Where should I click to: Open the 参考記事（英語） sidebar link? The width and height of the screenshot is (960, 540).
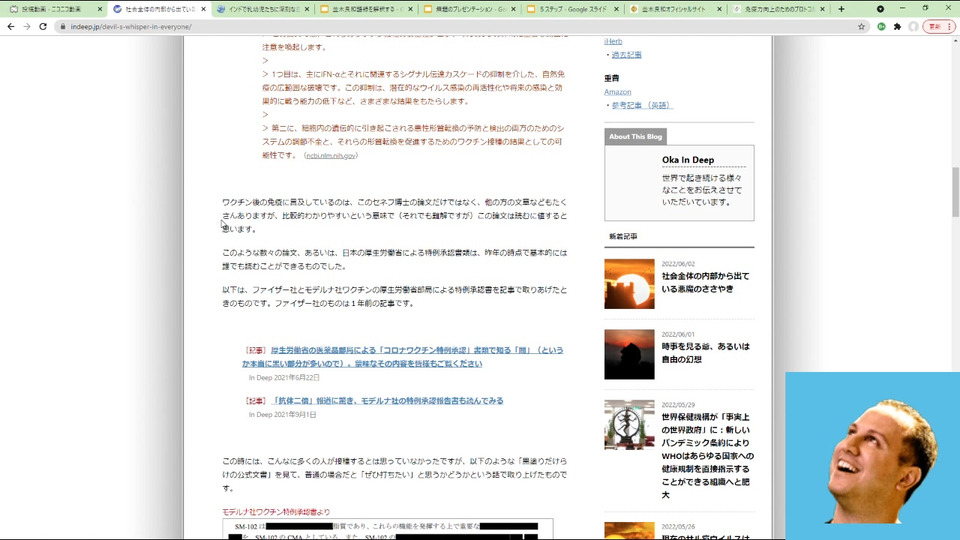(641, 105)
